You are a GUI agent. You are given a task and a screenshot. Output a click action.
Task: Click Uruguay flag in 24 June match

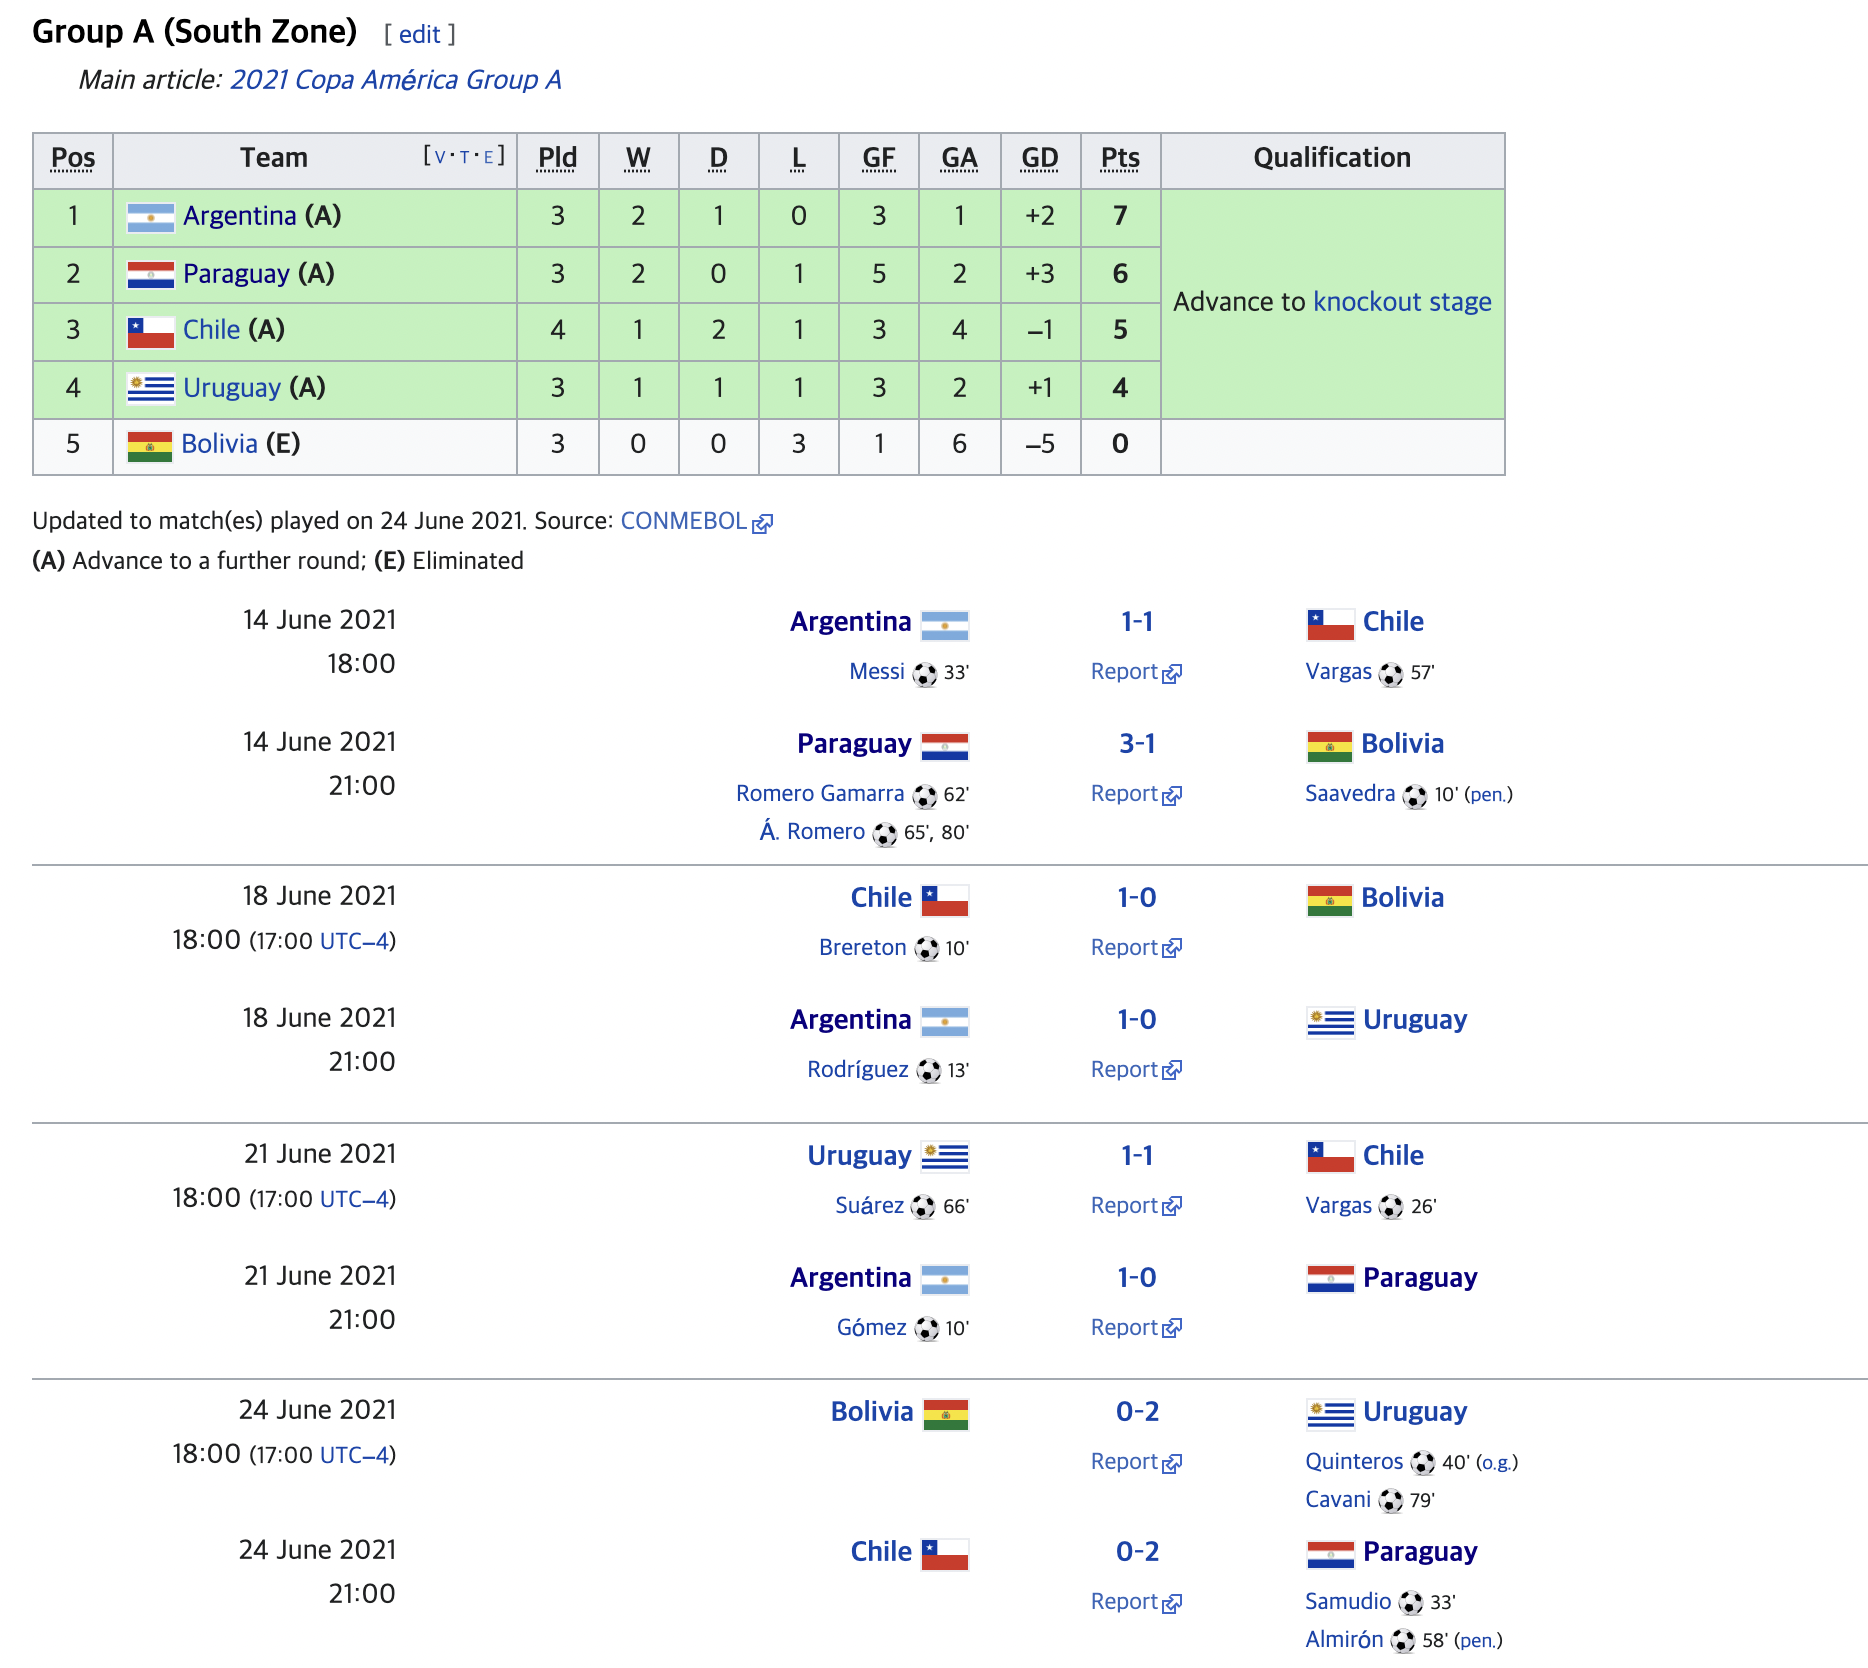point(1331,1413)
